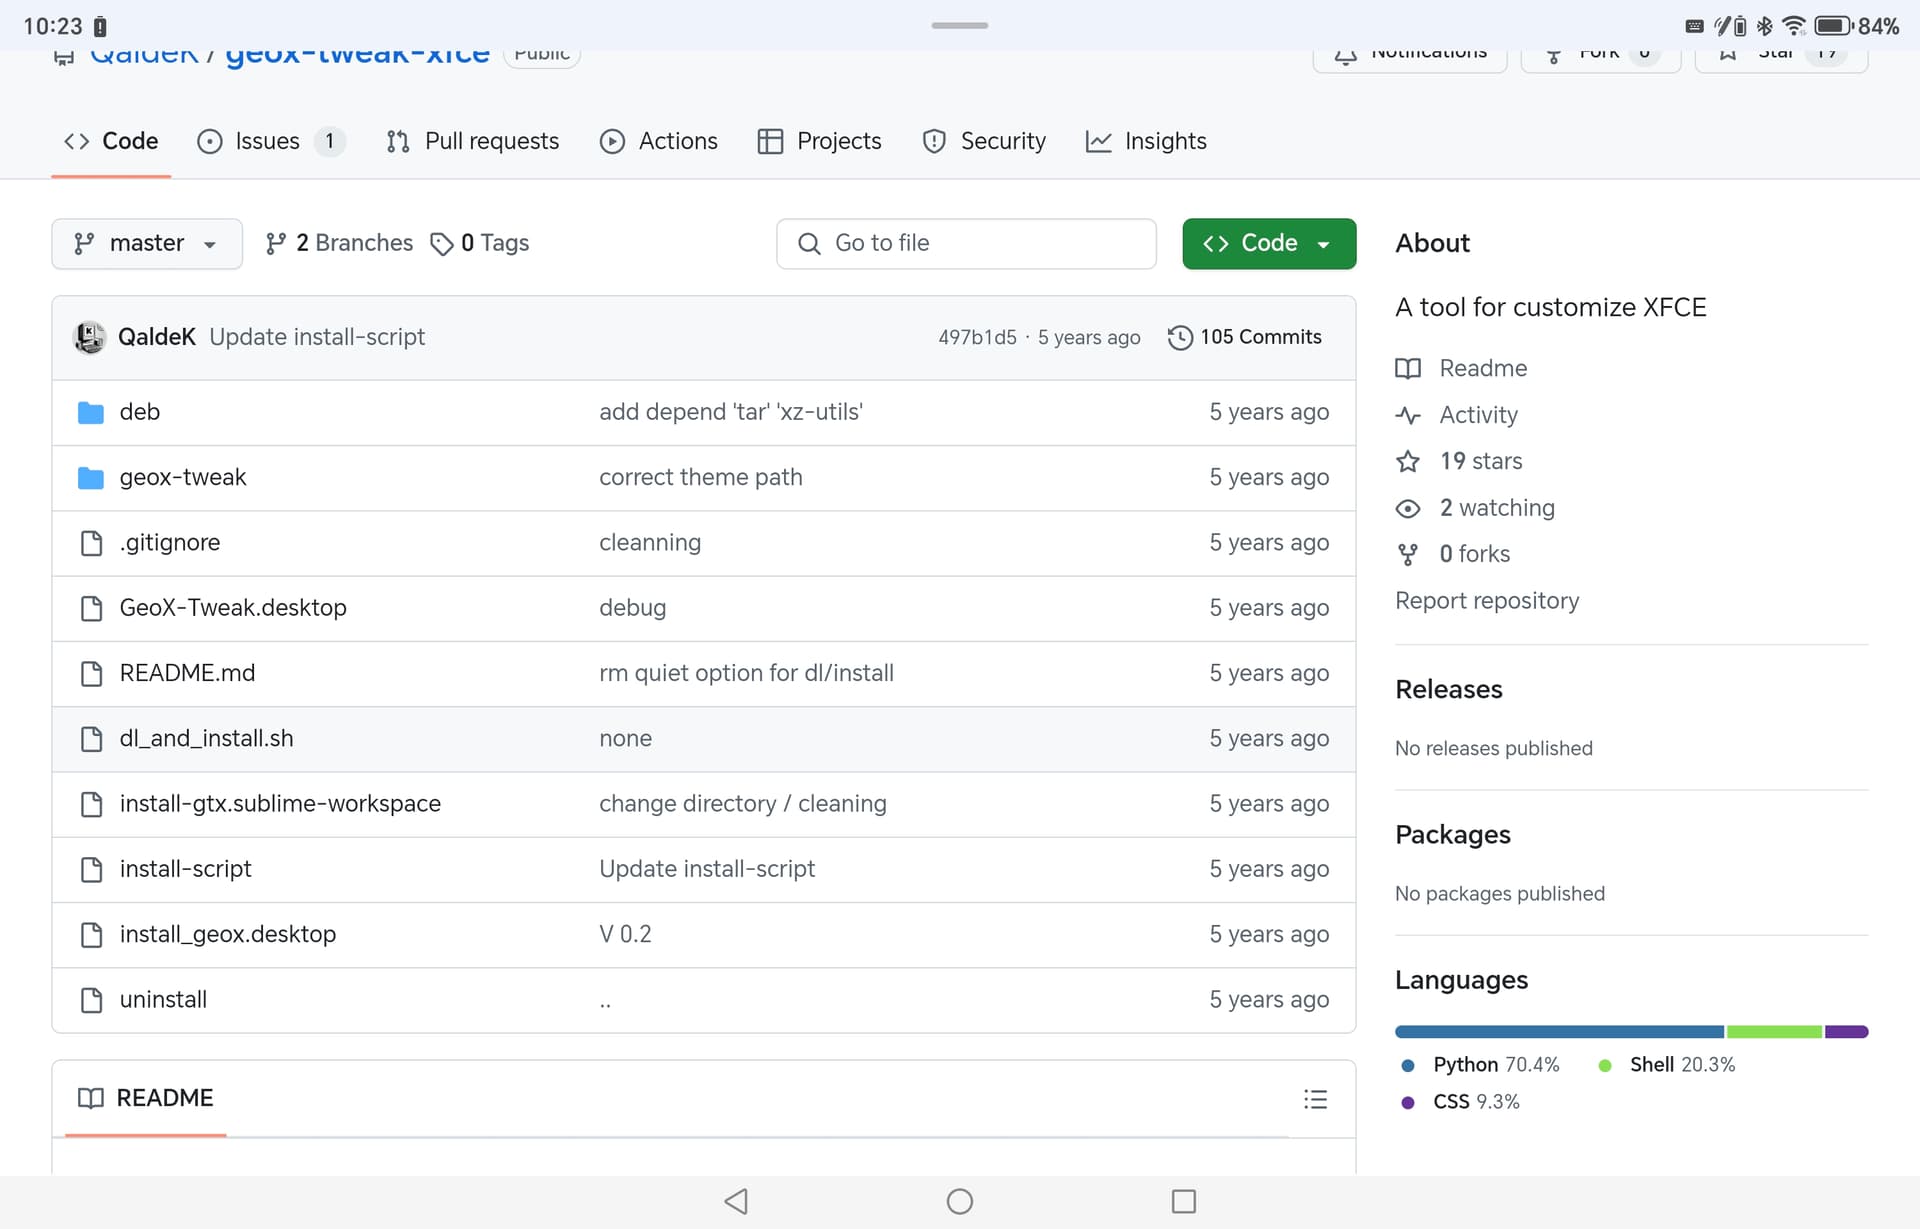This screenshot has height=1229, width=1920.
Task: Click the install-gtx.sublime-workspace file icon
Action: pos(91,804)
